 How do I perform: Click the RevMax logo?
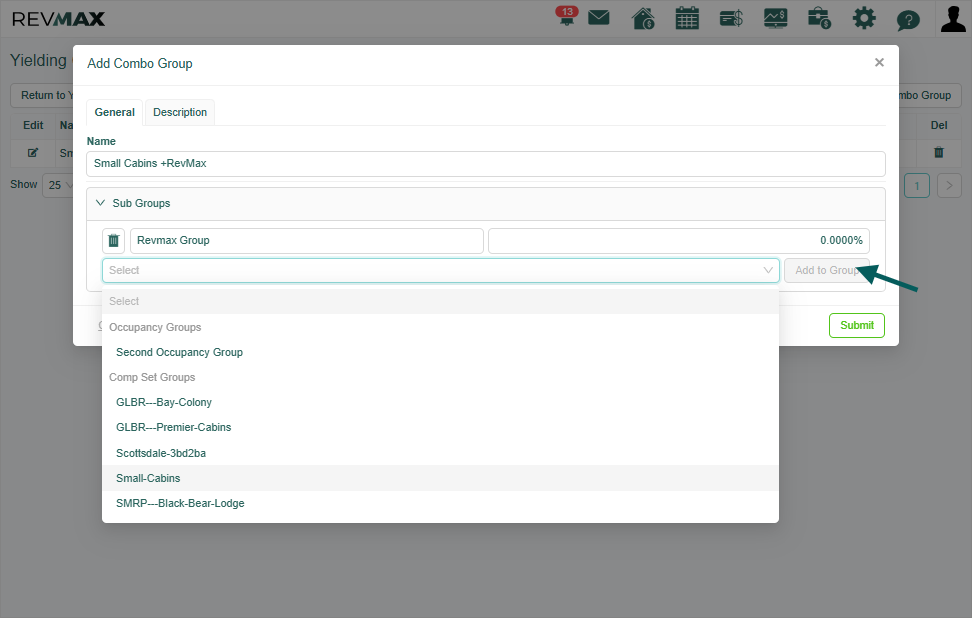pyautogui.click(x=58, y=19)
